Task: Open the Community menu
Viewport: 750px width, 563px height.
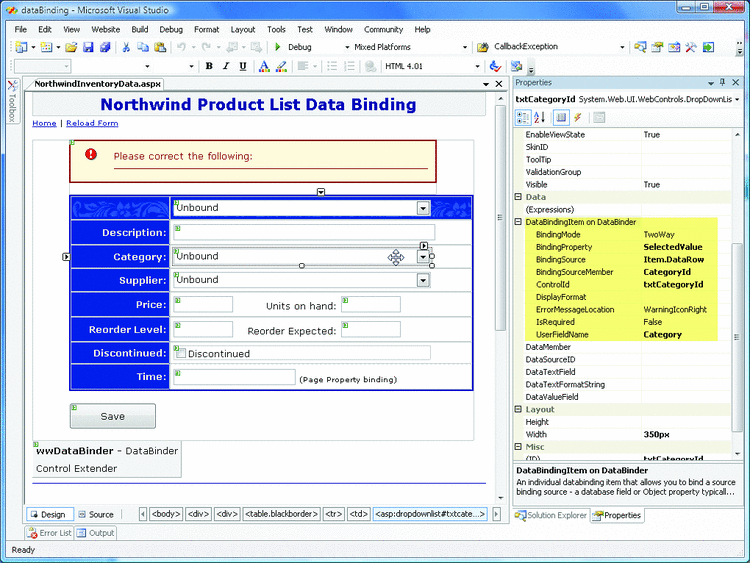Action: (x=383, y=30)
